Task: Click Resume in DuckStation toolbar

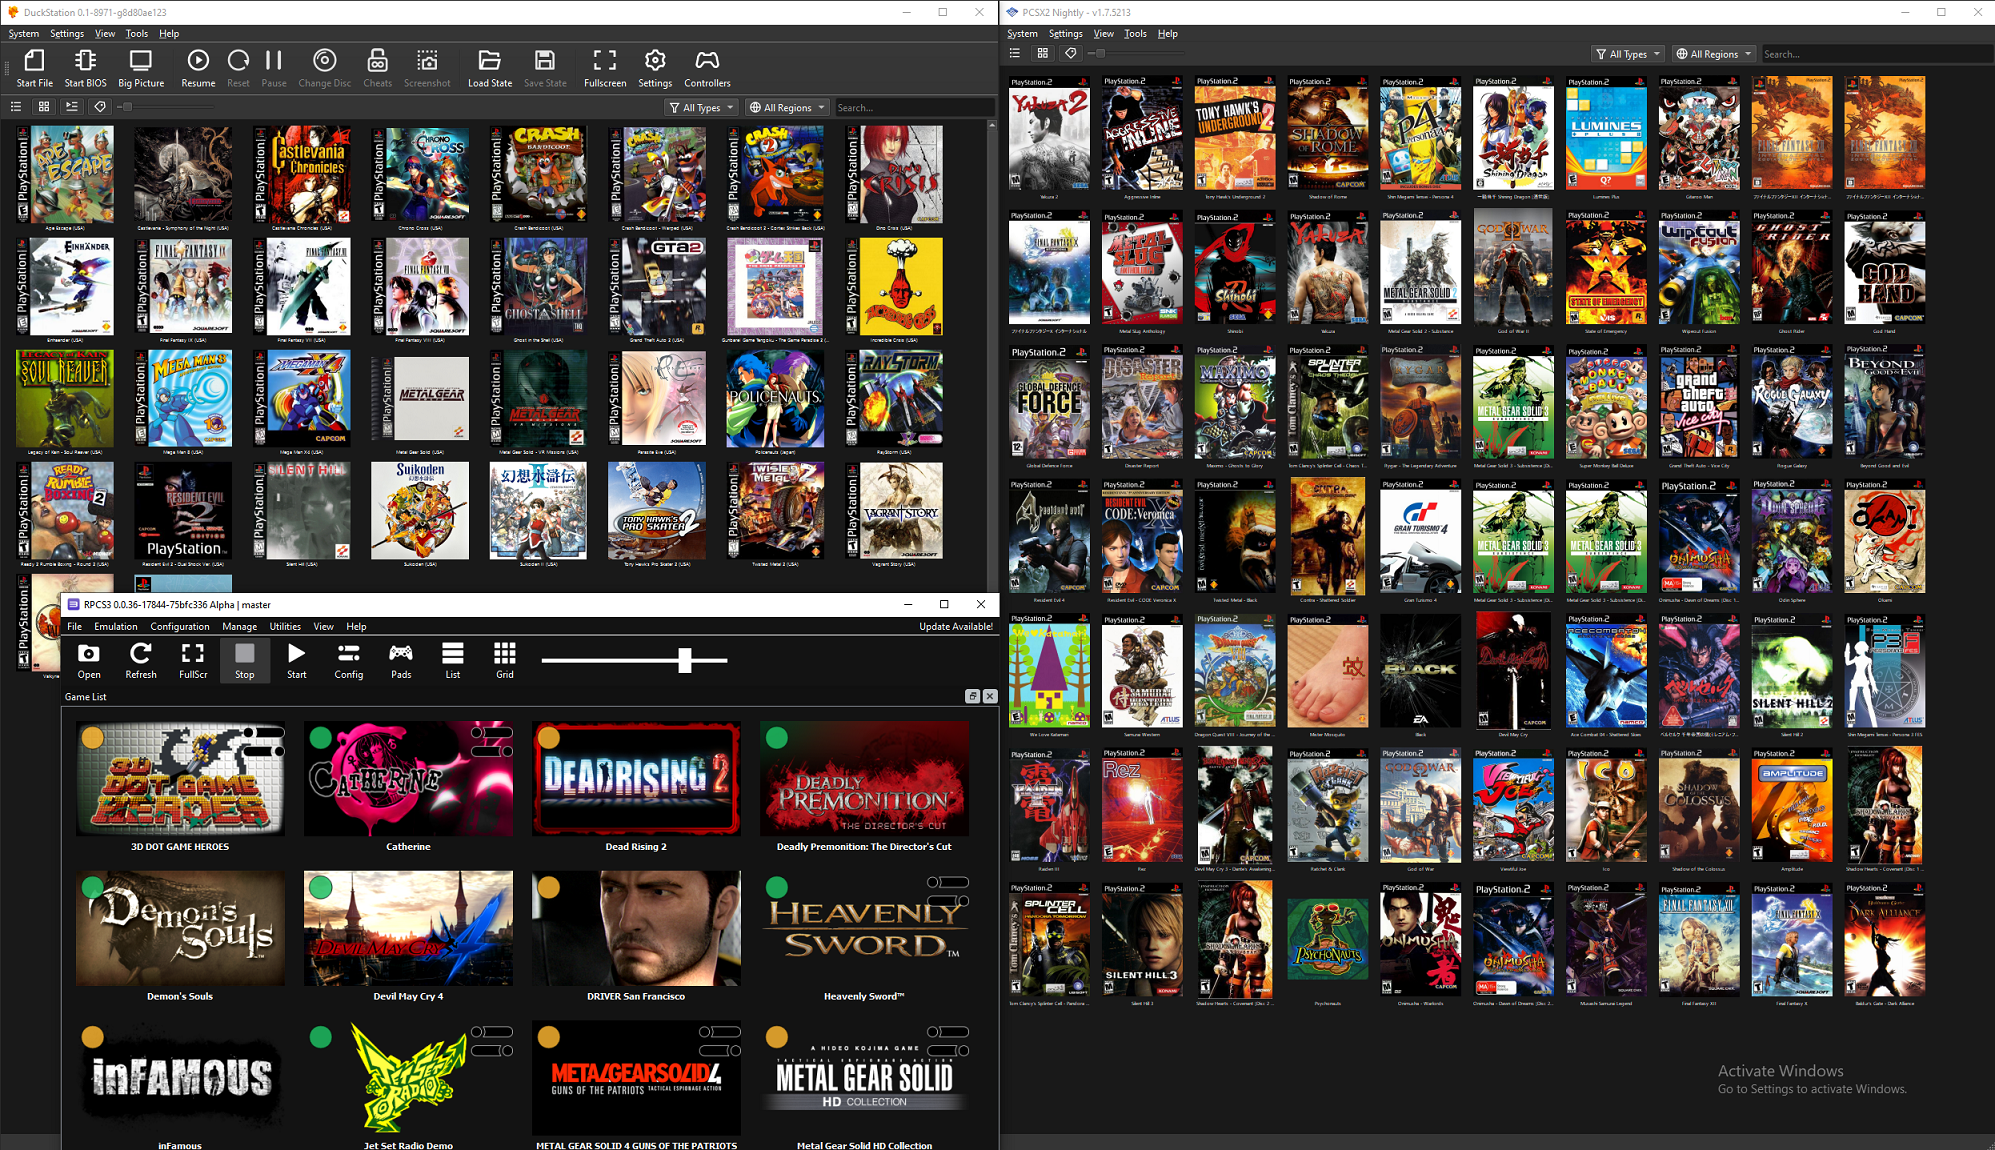Action: [198, 69]
